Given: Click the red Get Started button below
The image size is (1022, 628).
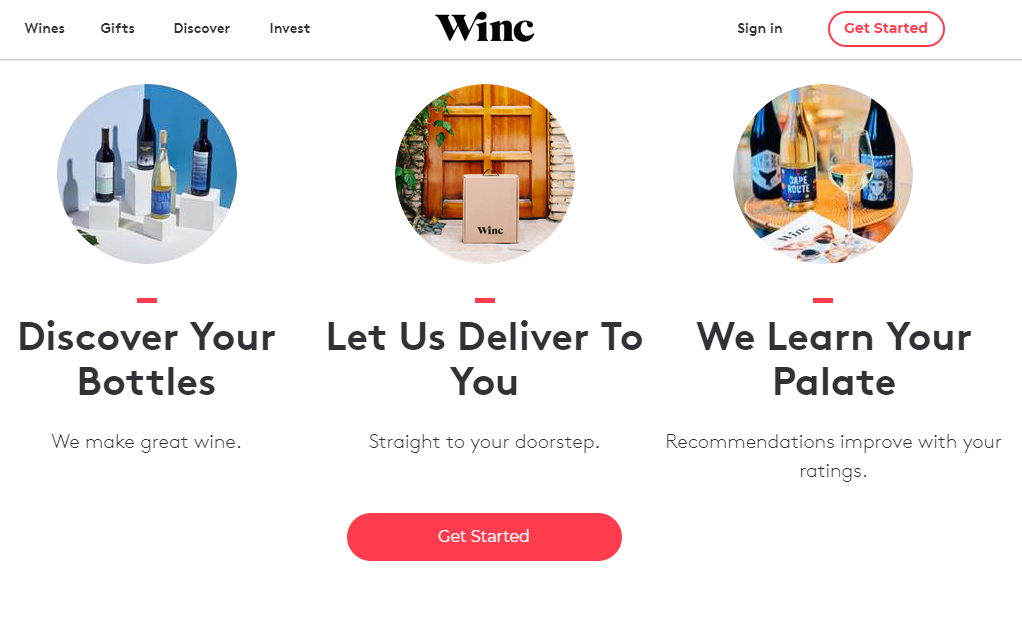Looking at the screenshot, I should 484,537.
